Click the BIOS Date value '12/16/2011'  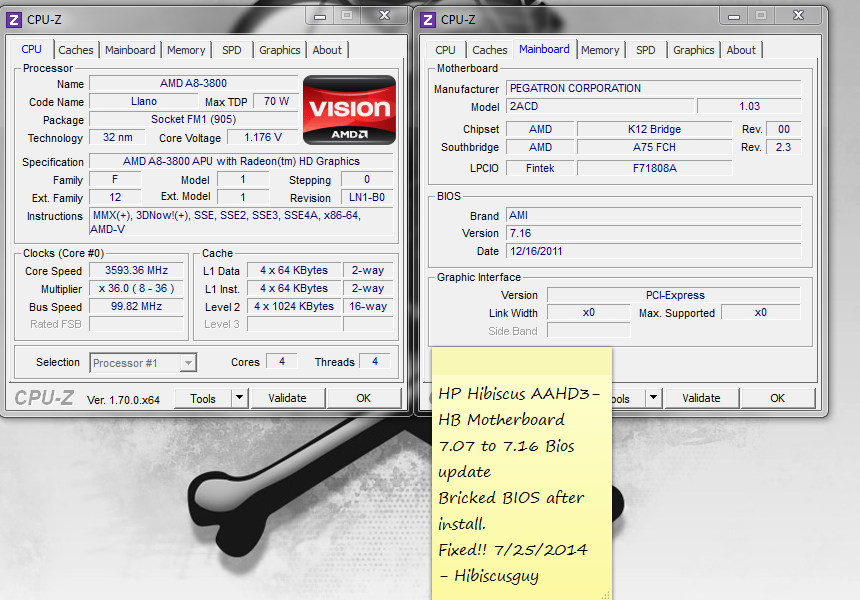(654, 252)
